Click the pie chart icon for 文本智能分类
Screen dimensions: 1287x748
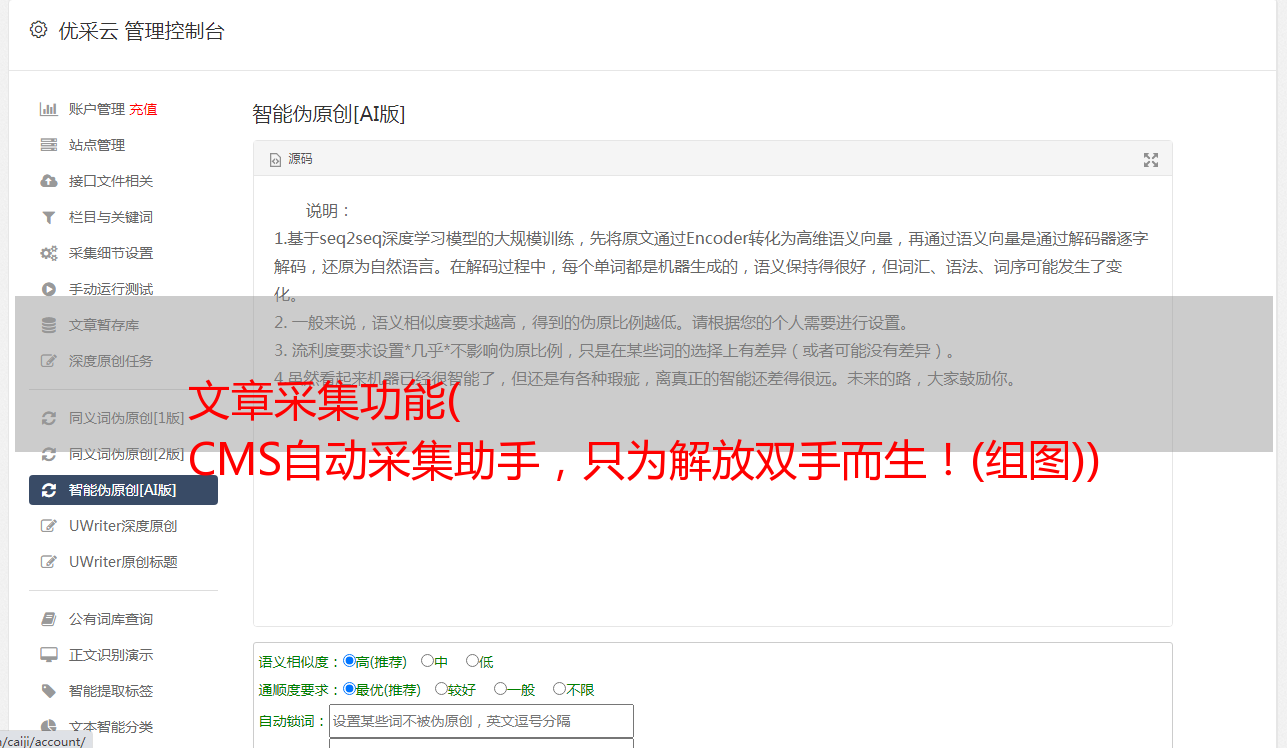tap(48, 727)
